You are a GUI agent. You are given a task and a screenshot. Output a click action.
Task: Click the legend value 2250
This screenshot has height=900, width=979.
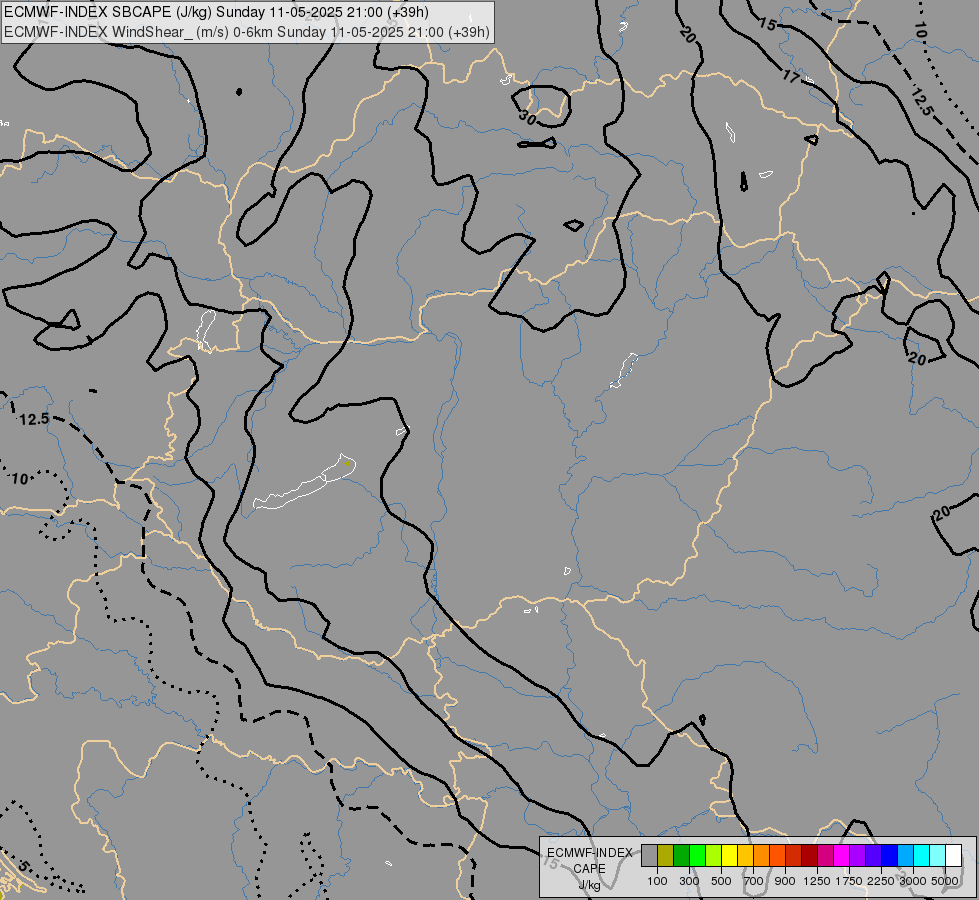pyautogui.click(x=880, y=881)
